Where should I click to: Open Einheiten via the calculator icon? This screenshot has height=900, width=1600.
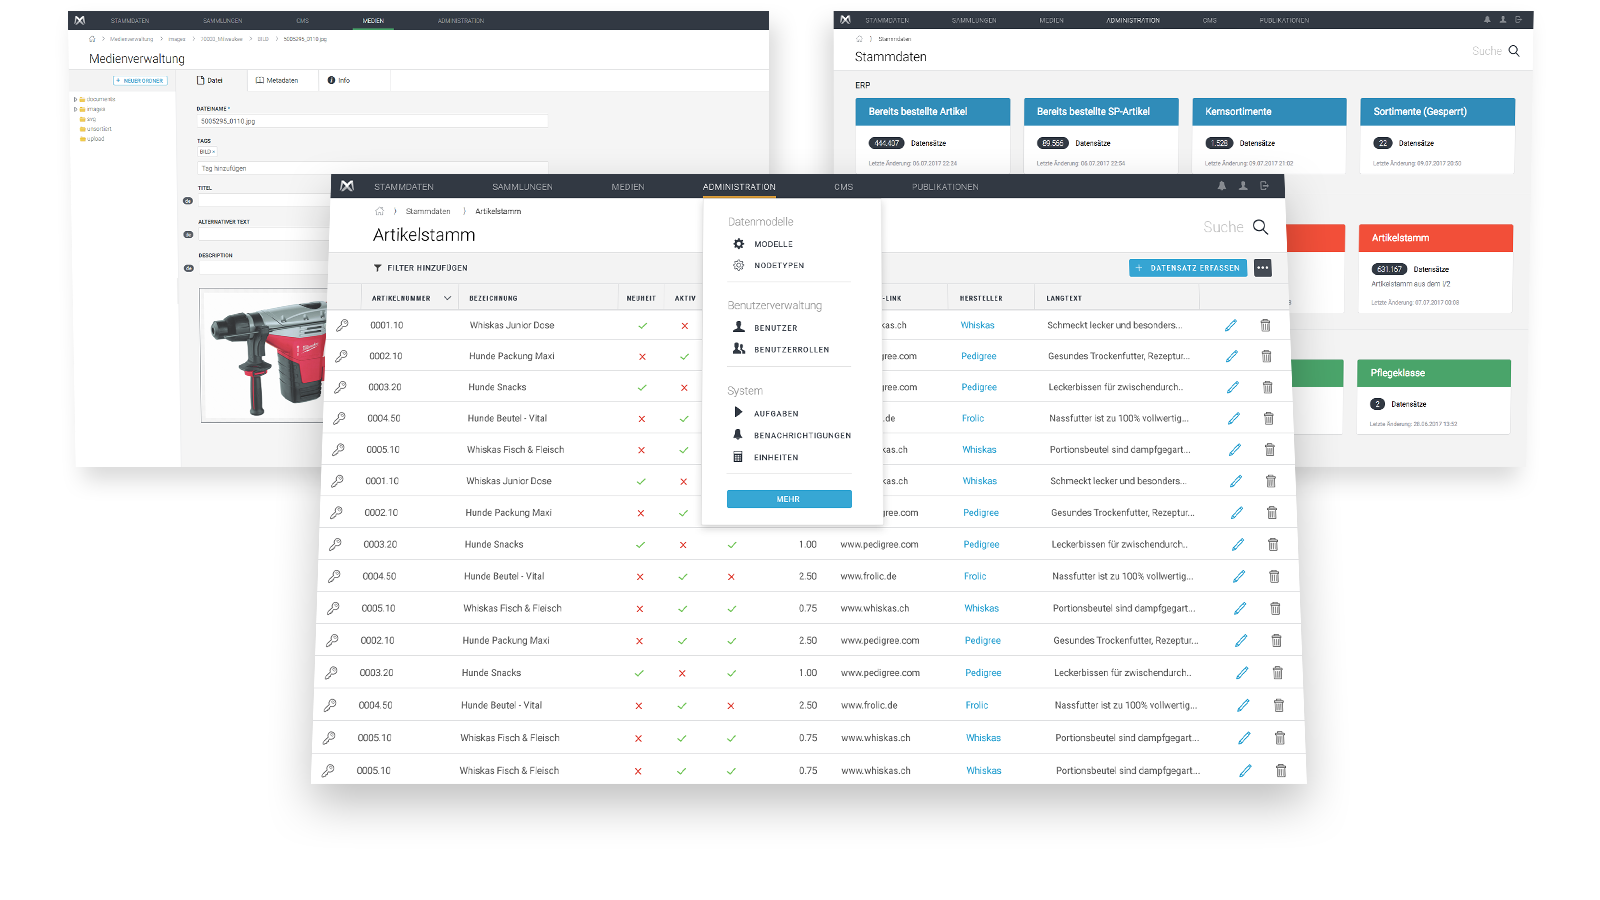[x=739, y=457]
